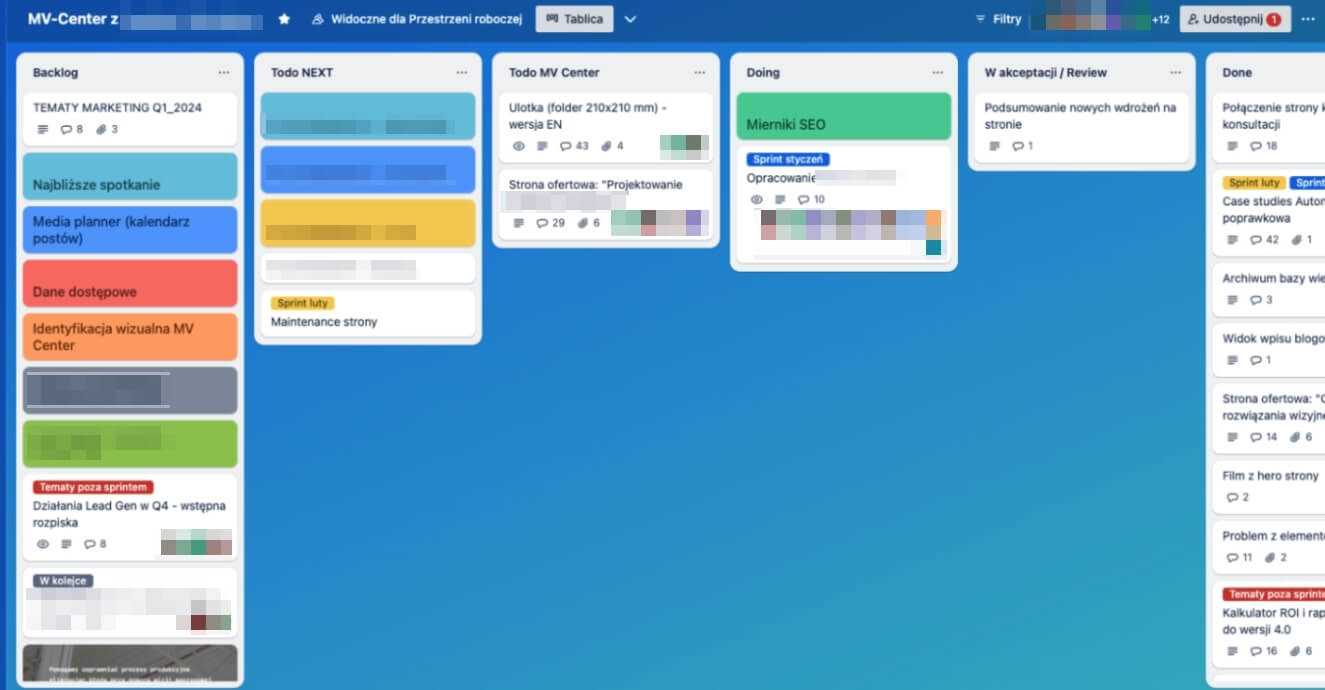Open the Widok wpisu blogo card
This screenshot has height=690, width=1325.
(1270, 349)
